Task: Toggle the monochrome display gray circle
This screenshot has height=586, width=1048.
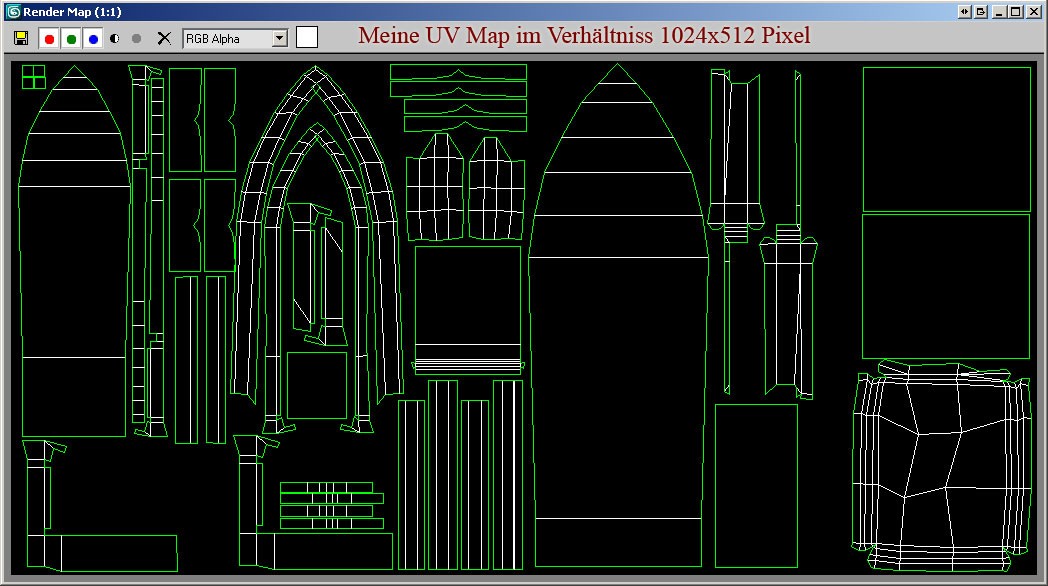Action: point(136,39)
